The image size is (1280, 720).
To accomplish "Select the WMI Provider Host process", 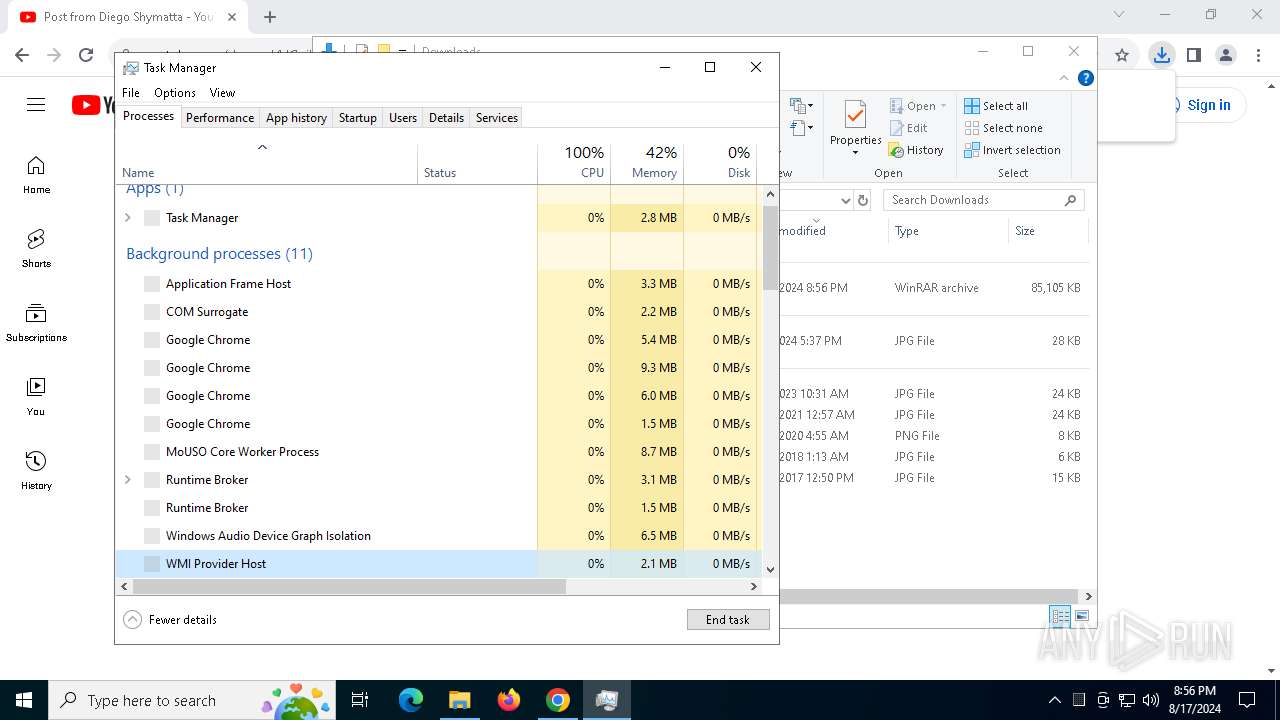I will tap(438, 564).
